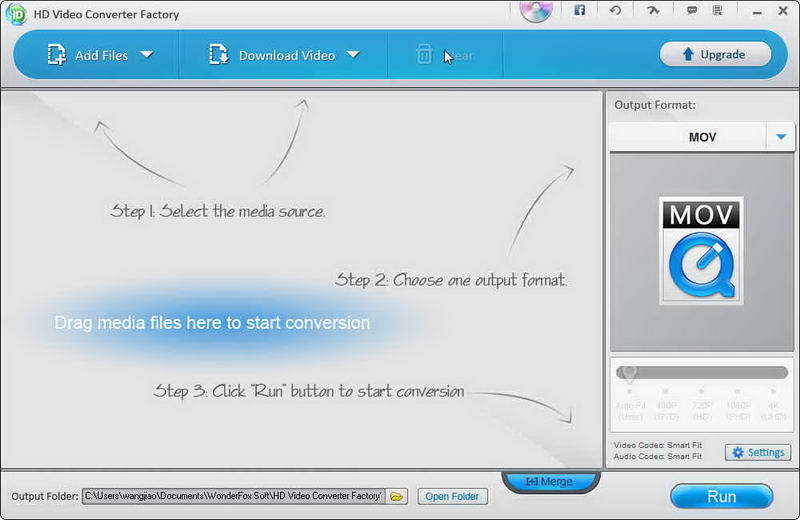Click the list icon beside the speech bubble

717,10
